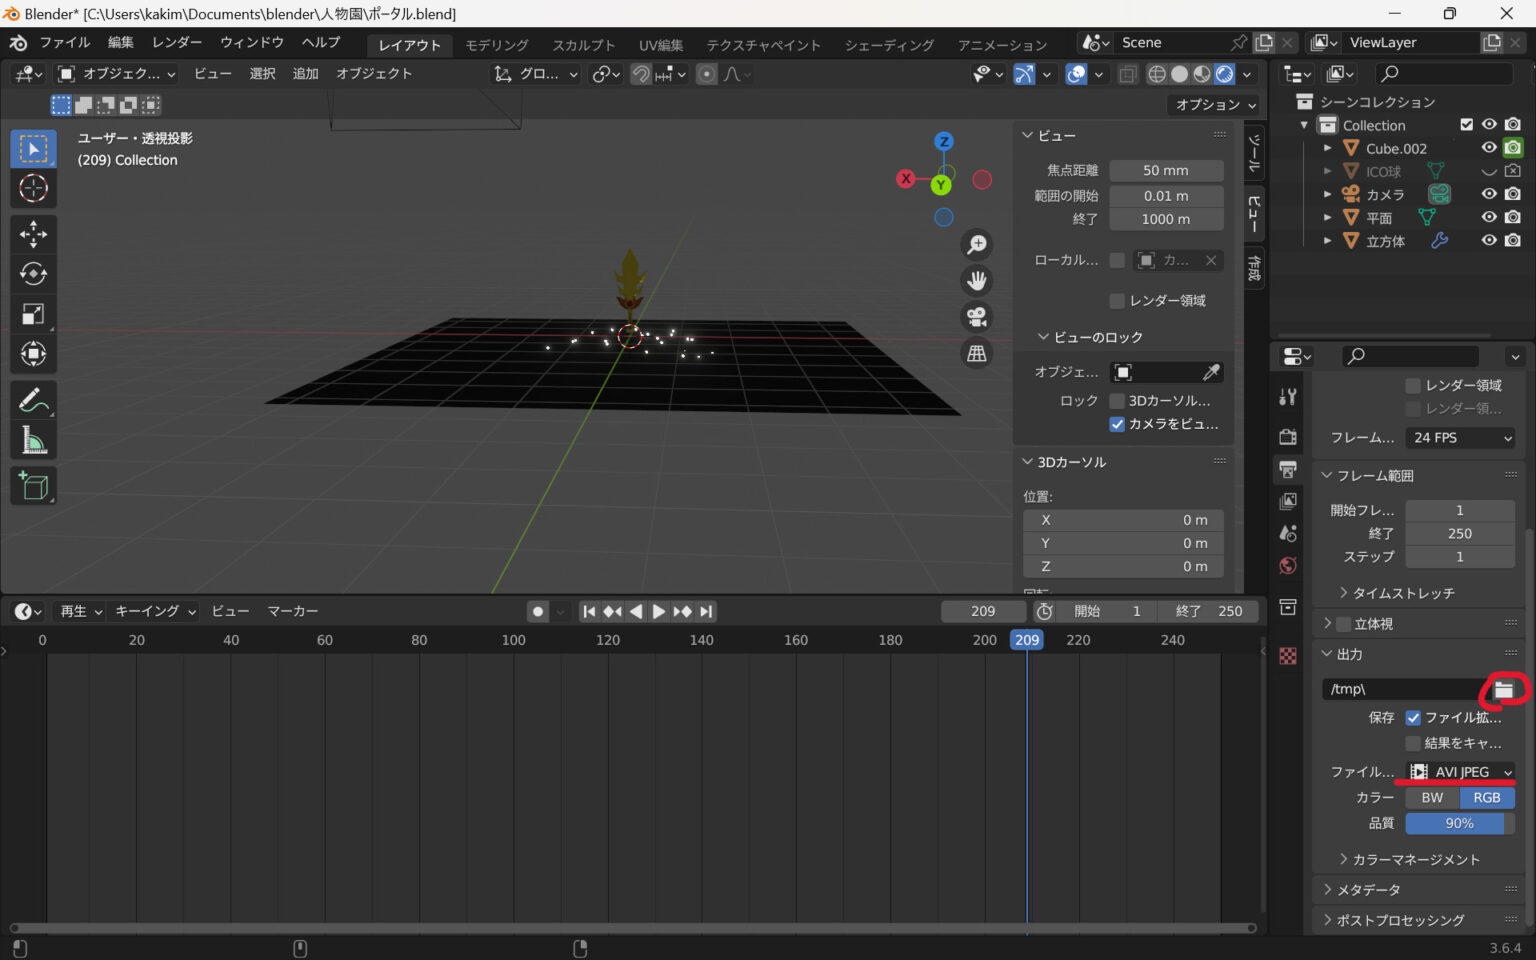This screenshot has width=1536, height=960.
Task: Select the Transform tool
Action: tap(33, 354)
